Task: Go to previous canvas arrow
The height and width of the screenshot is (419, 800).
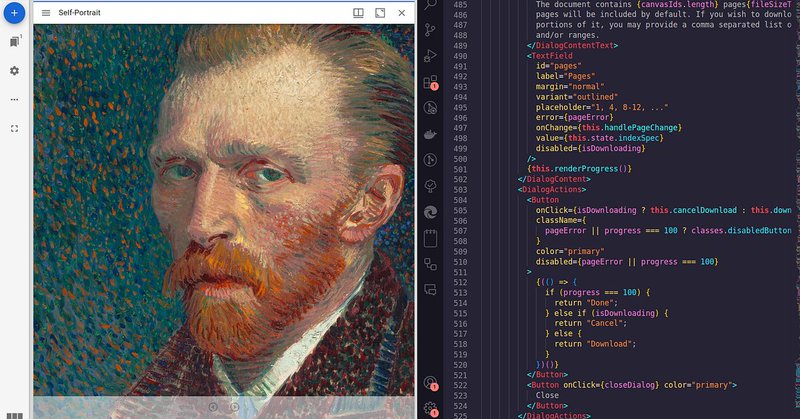Action: pyautogui.click(x=213, y=407)
